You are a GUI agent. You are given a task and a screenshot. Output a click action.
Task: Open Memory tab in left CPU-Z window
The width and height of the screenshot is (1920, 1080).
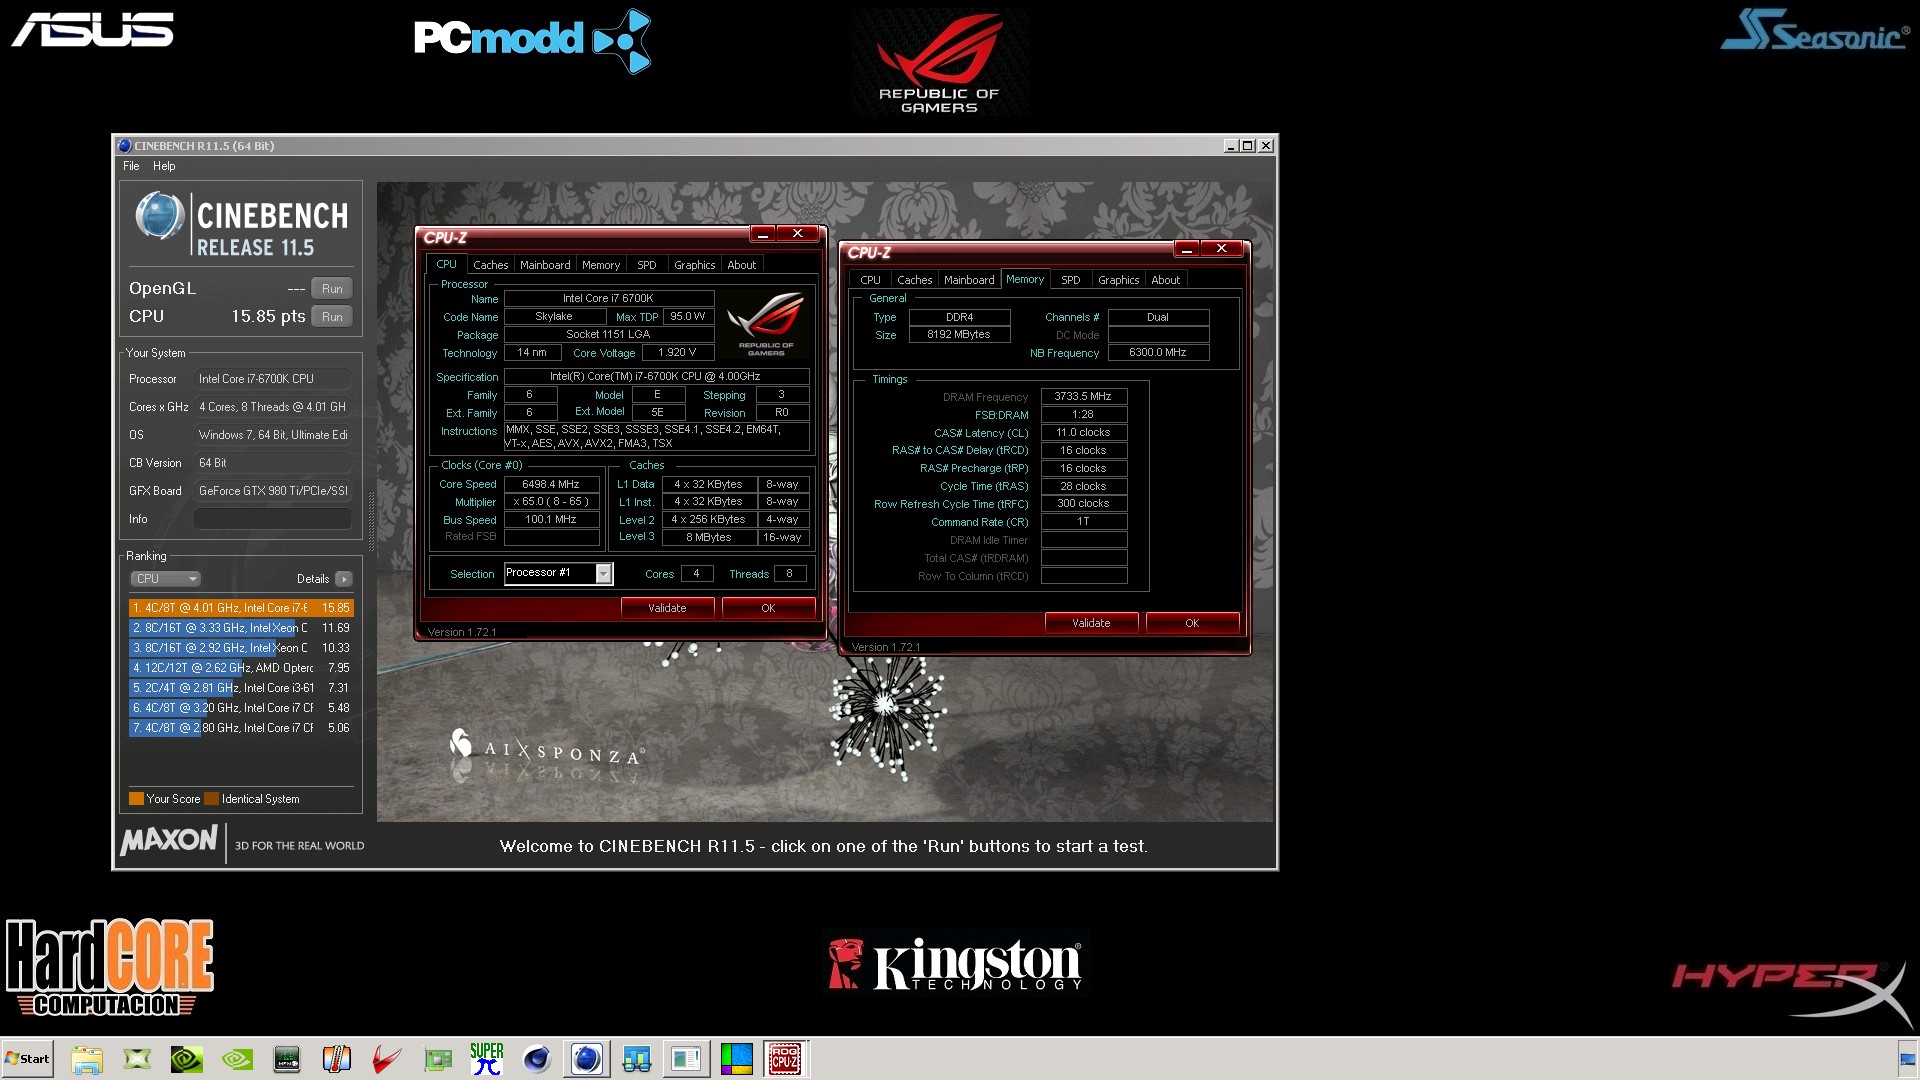pos(601,265)
